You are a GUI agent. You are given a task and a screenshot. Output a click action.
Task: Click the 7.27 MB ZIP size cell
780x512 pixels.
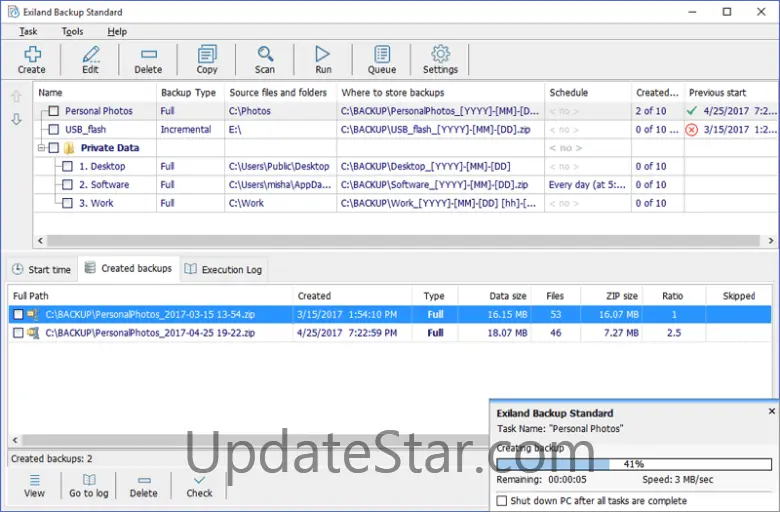coord(611,333)
